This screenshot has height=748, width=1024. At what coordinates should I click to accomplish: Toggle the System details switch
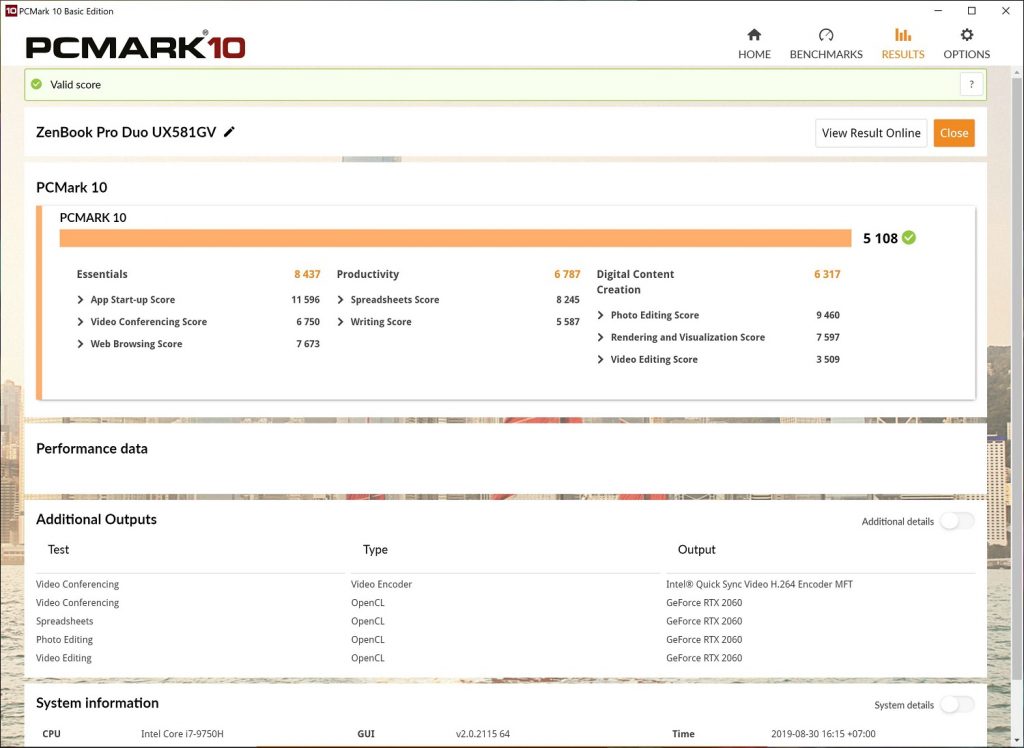(x=957, y=704)
